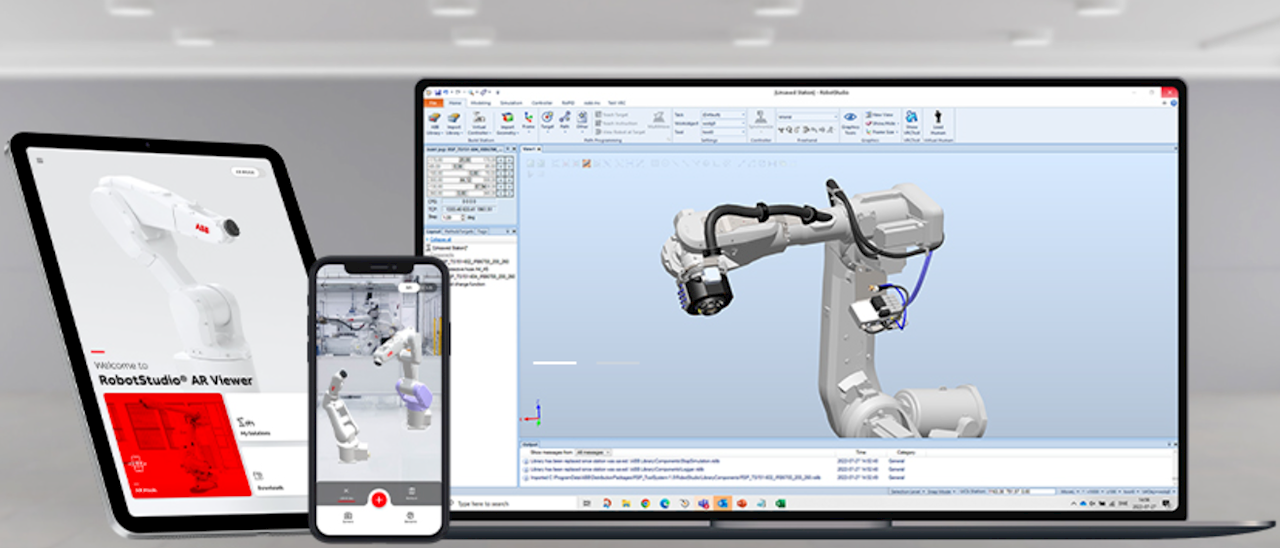Switch to the Modeling ribbon tab
The width and height of the screenshot is (1280, 548).
point(481,102)
